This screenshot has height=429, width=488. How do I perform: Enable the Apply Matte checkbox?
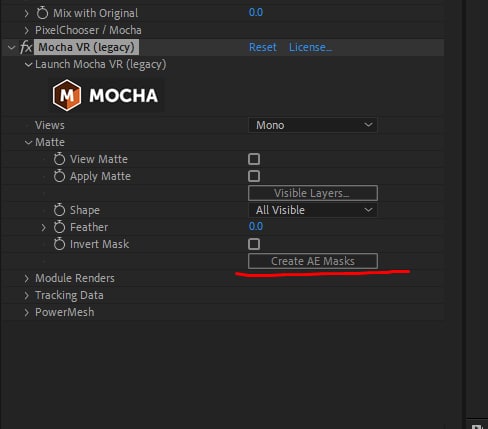pyautogui.click(x=254, y=176)
